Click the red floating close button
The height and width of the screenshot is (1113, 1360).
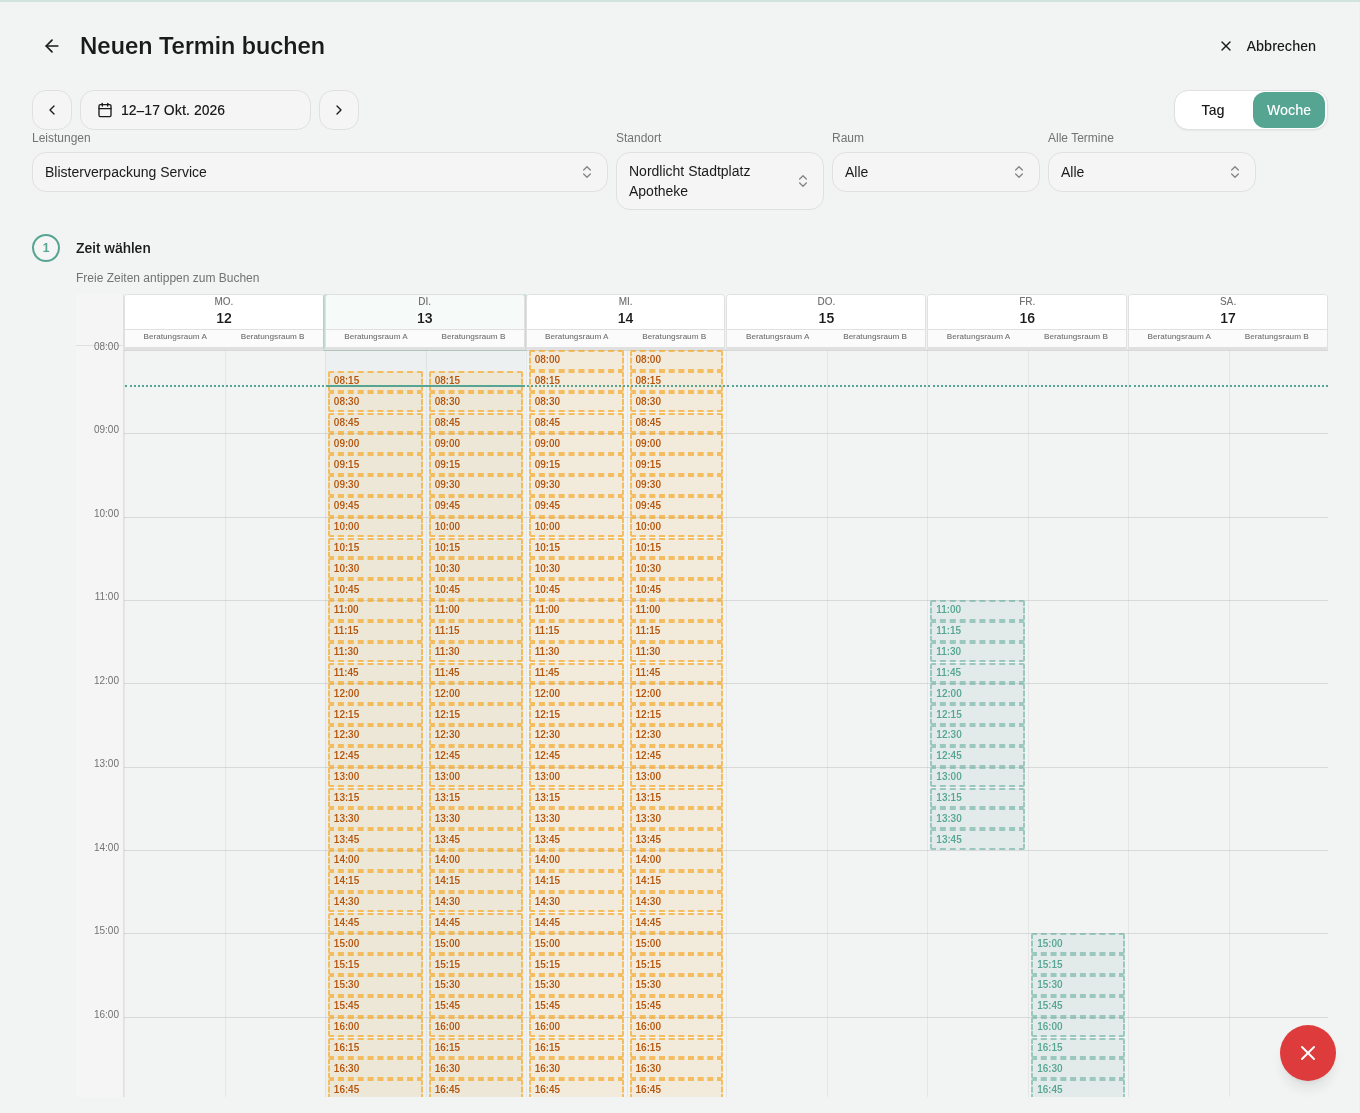[1308, 1053]
